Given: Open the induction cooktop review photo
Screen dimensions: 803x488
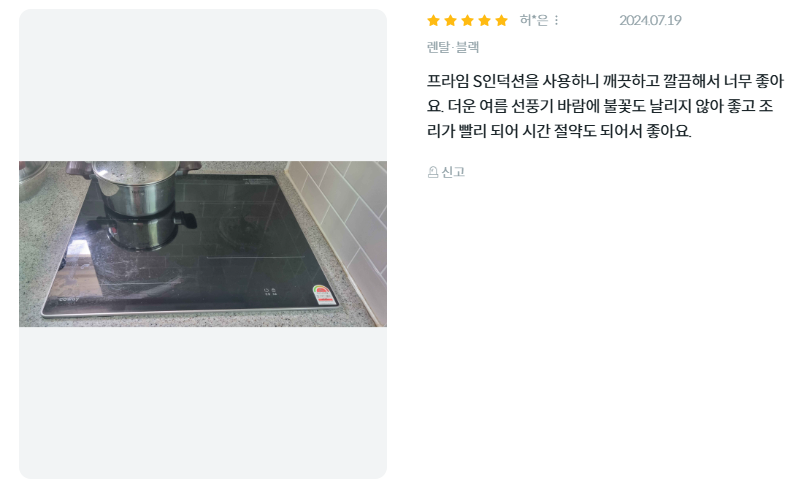Looking at the screenshot, I should click(x=203, y=244).
